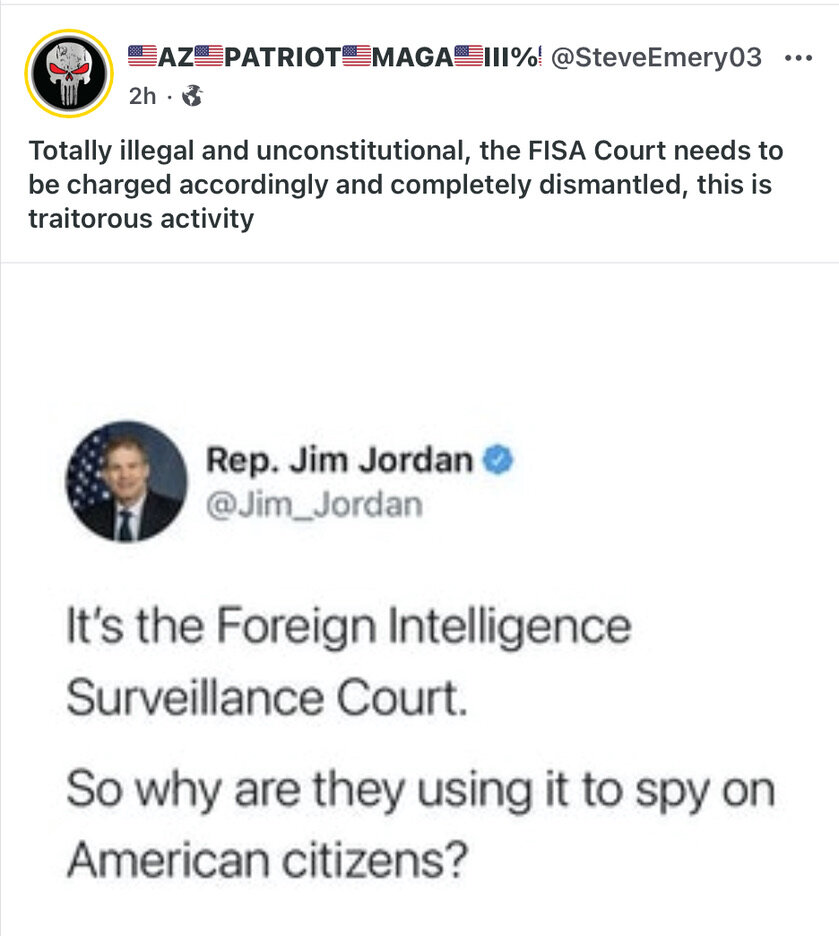This screenshot has height=936, width=839.
Task: Open the @SteveEmery03 handle
Action: point(656,57)
